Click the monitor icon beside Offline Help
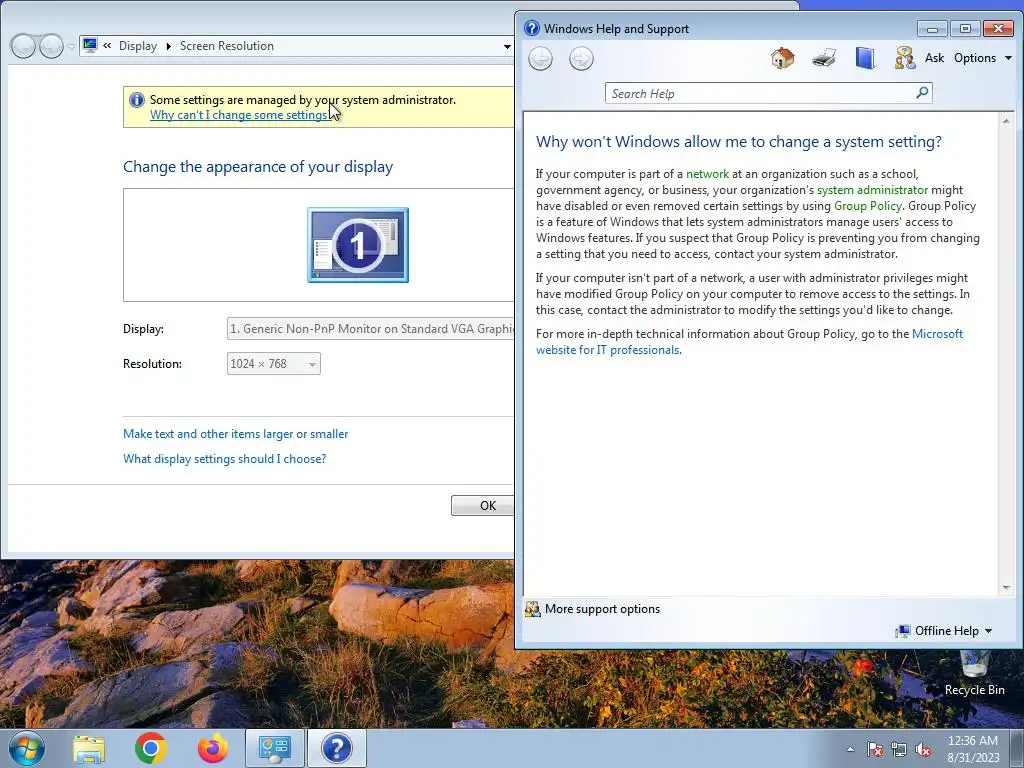The width and height of the screenshot is (1024, 768). tap(903, 631)
